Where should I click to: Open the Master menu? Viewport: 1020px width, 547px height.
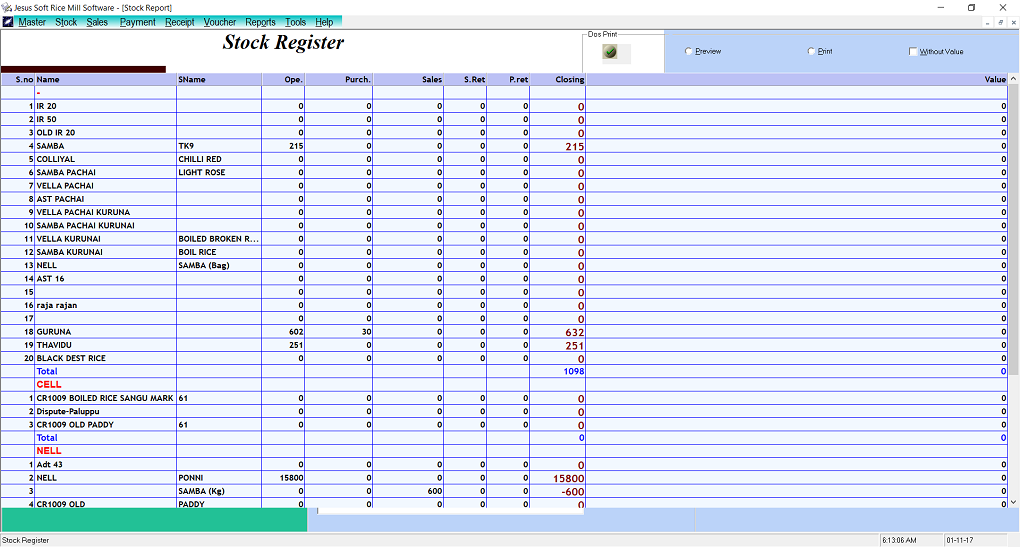32,22
